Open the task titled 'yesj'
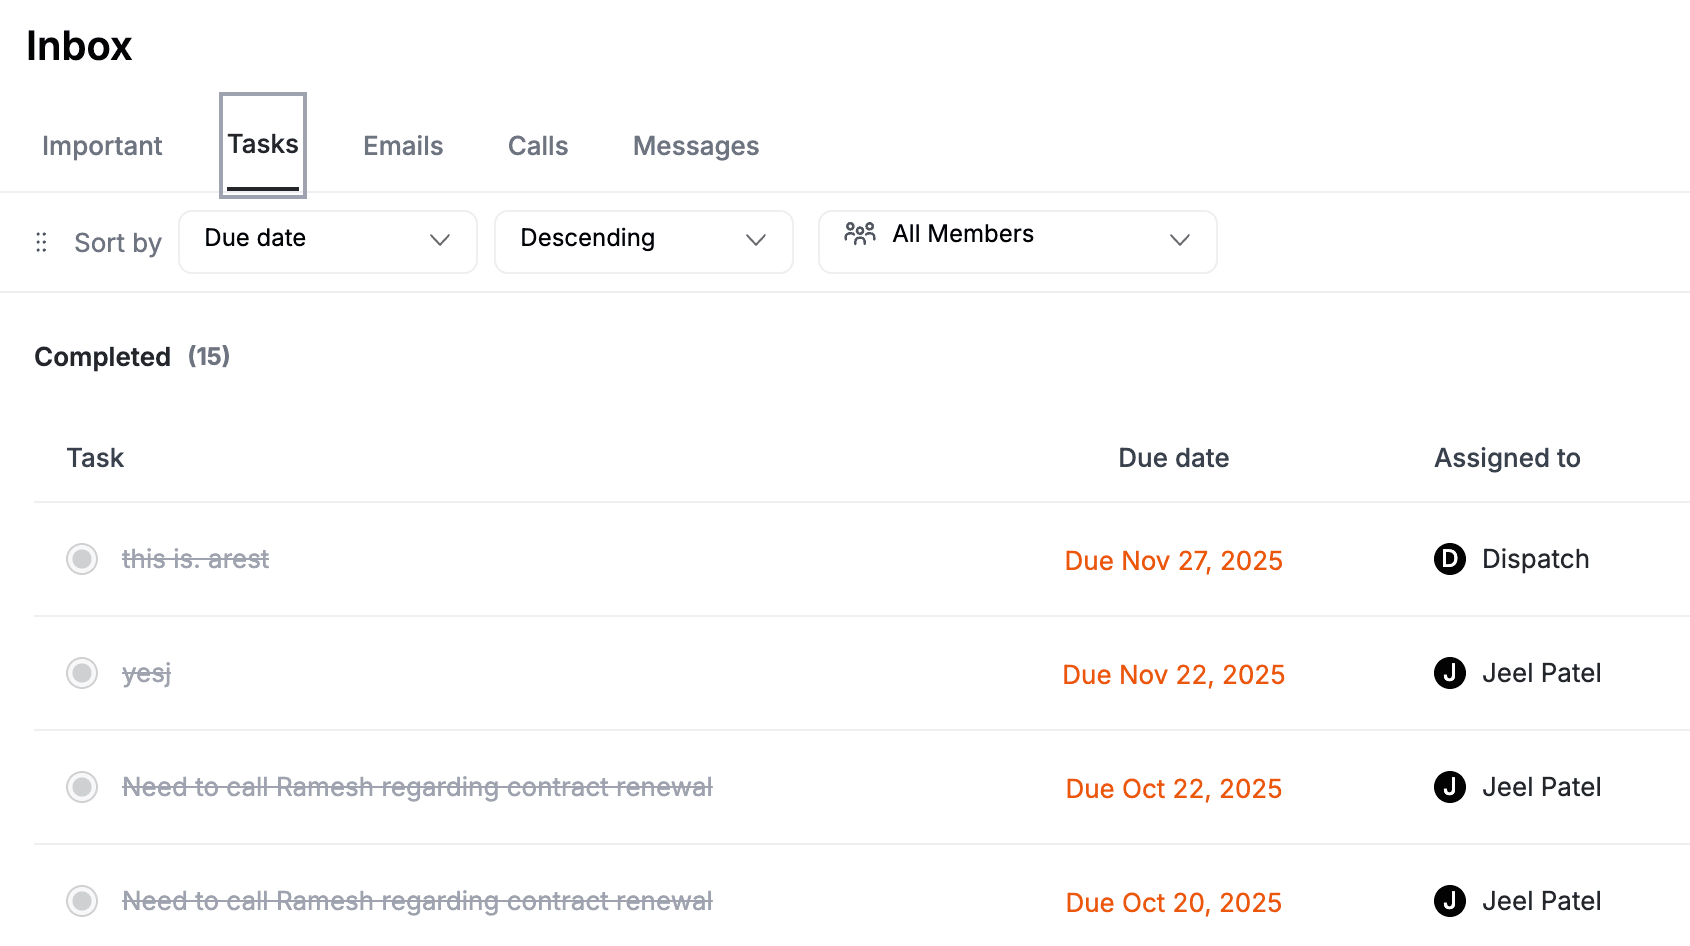 tap(147, 673)
